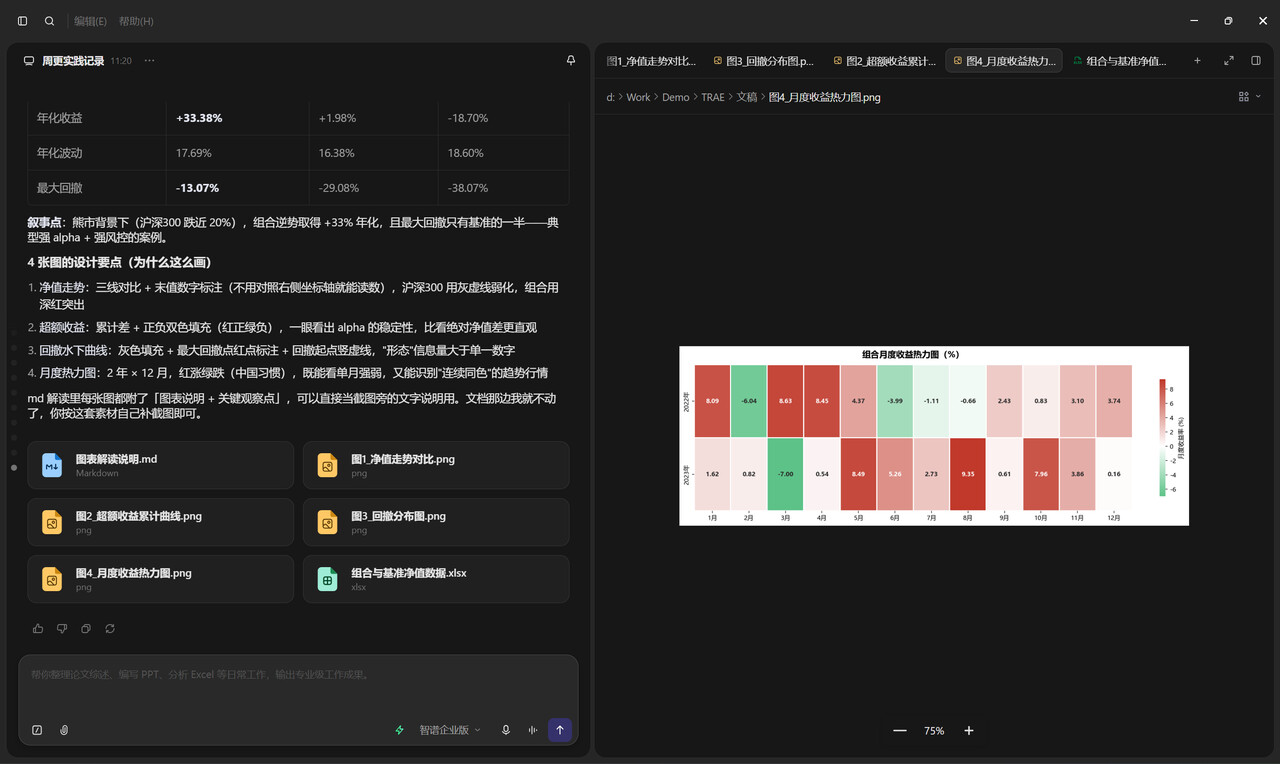
Task: Send the message with the arrow button
Action: 560,730
